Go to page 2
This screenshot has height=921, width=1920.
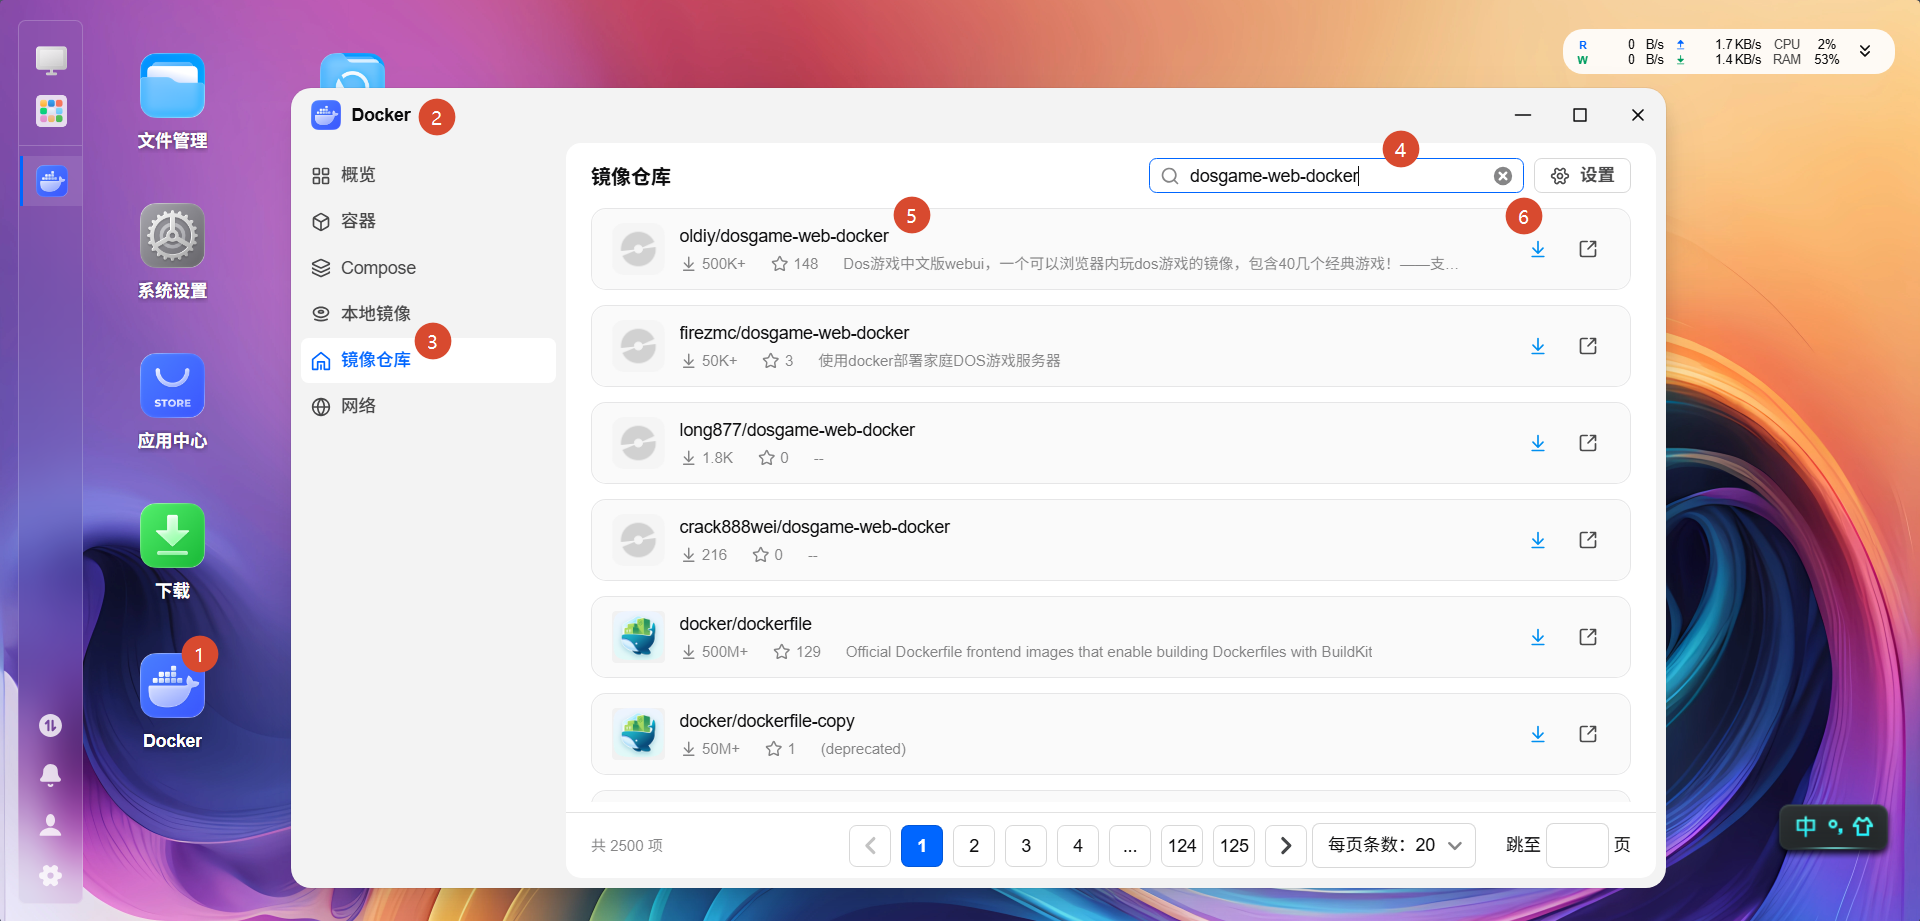click(x=974, y=846)
